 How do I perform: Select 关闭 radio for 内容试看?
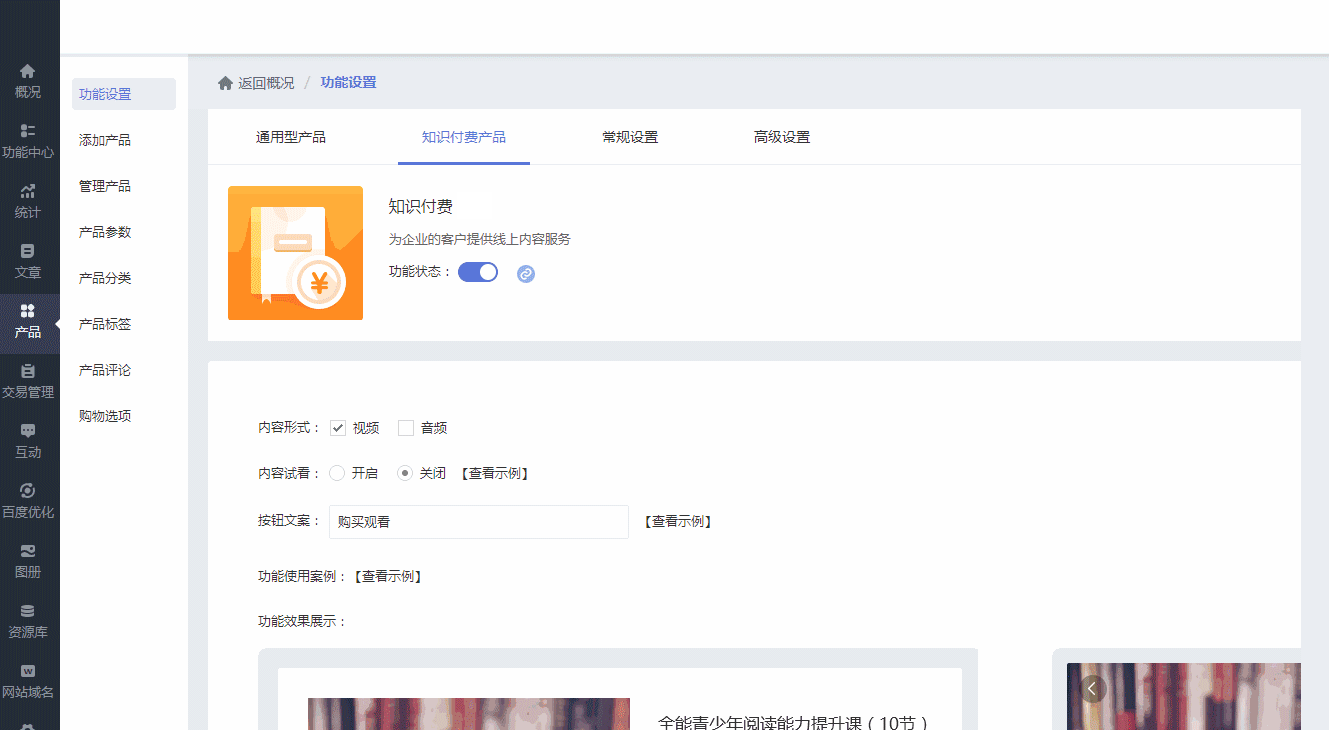405,473
